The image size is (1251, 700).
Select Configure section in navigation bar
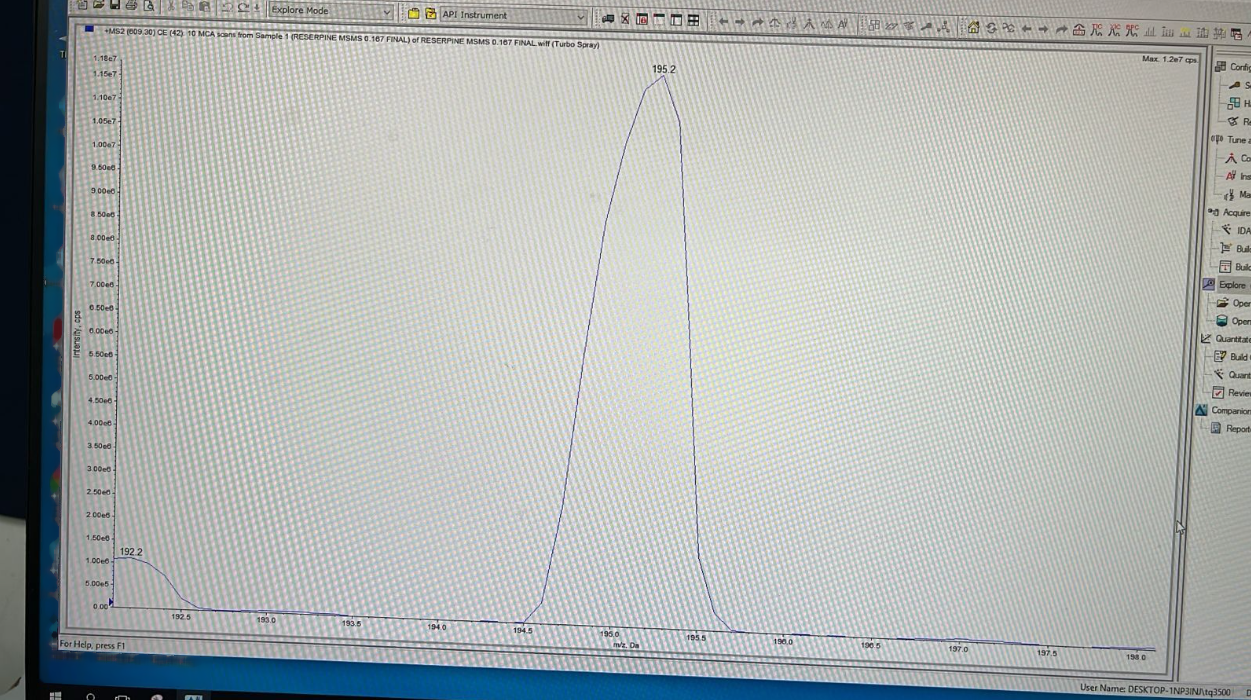[x=1231, y=67]
